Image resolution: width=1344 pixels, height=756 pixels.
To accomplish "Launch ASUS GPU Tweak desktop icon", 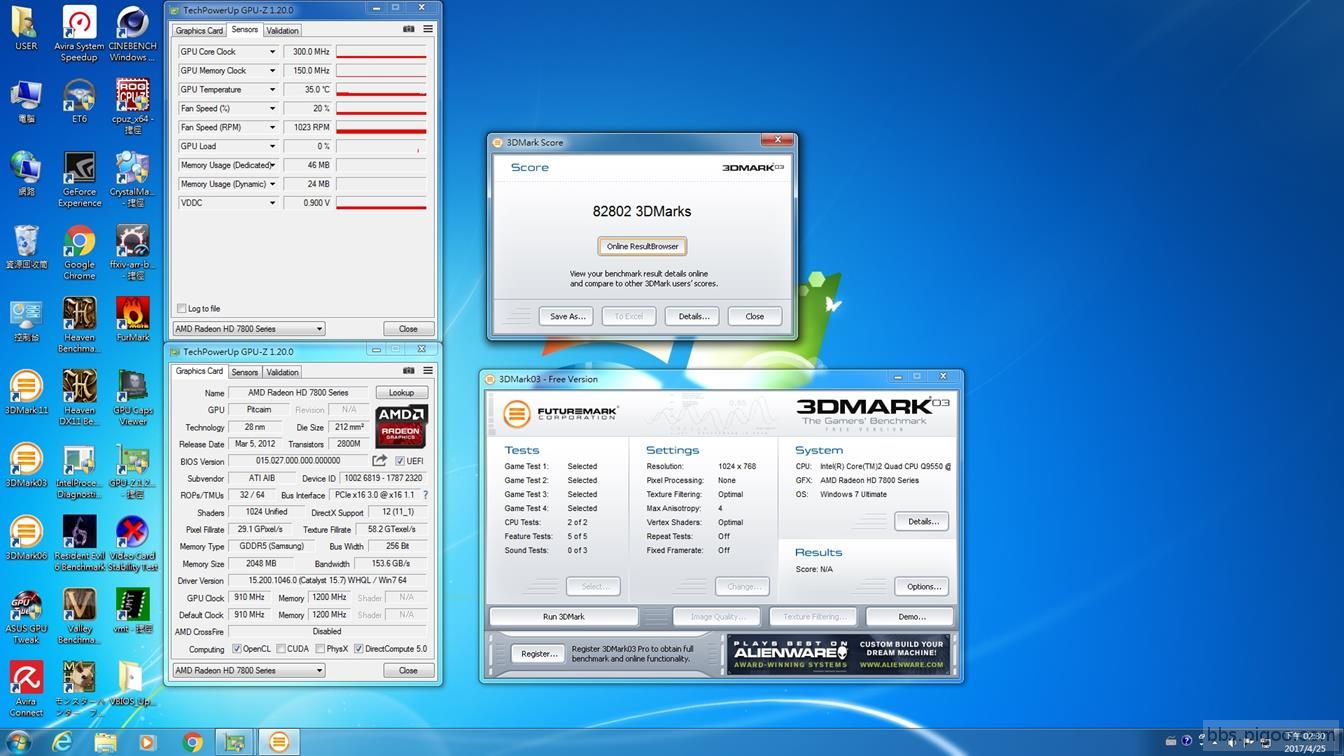I will coord(26,617).
